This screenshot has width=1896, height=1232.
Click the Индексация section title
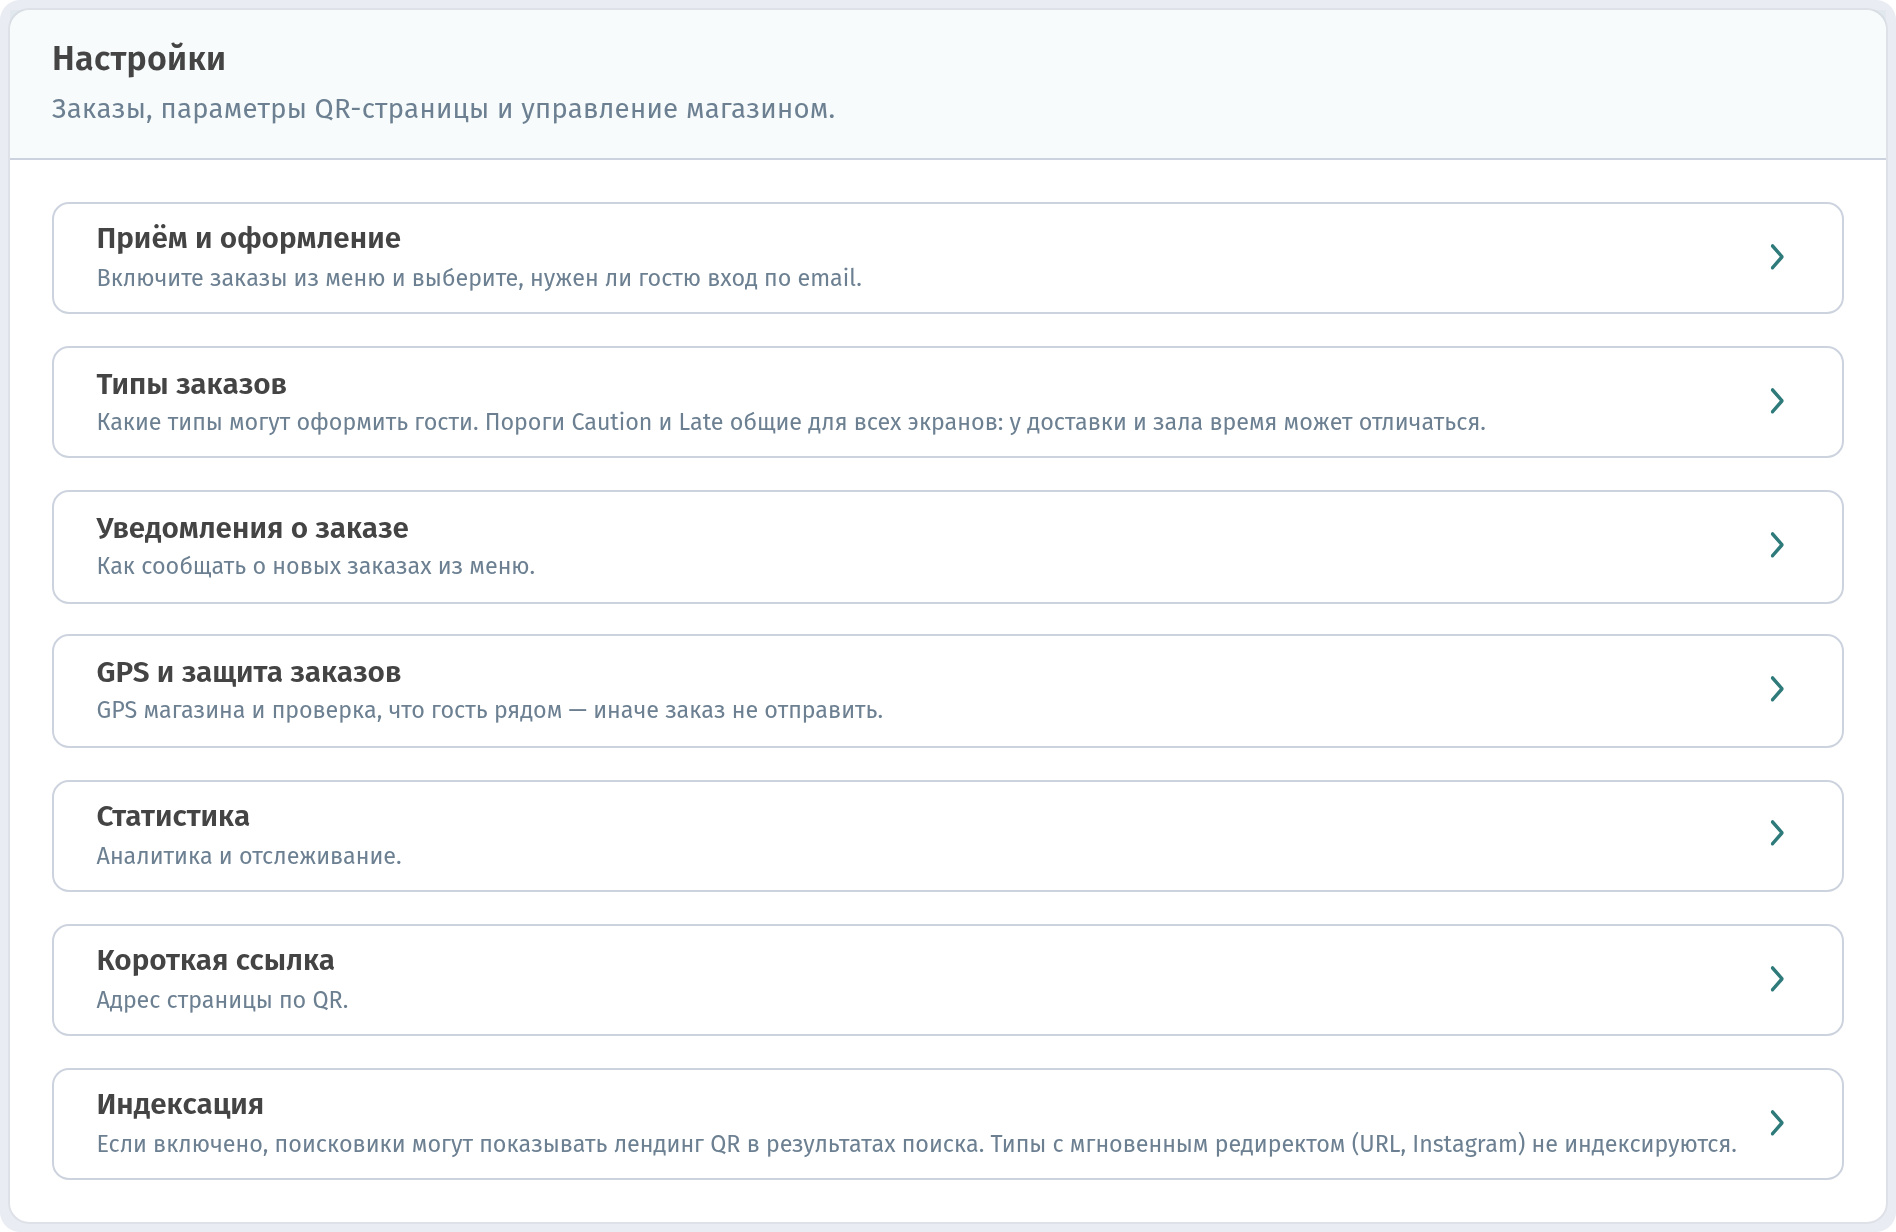point(180,1105)
